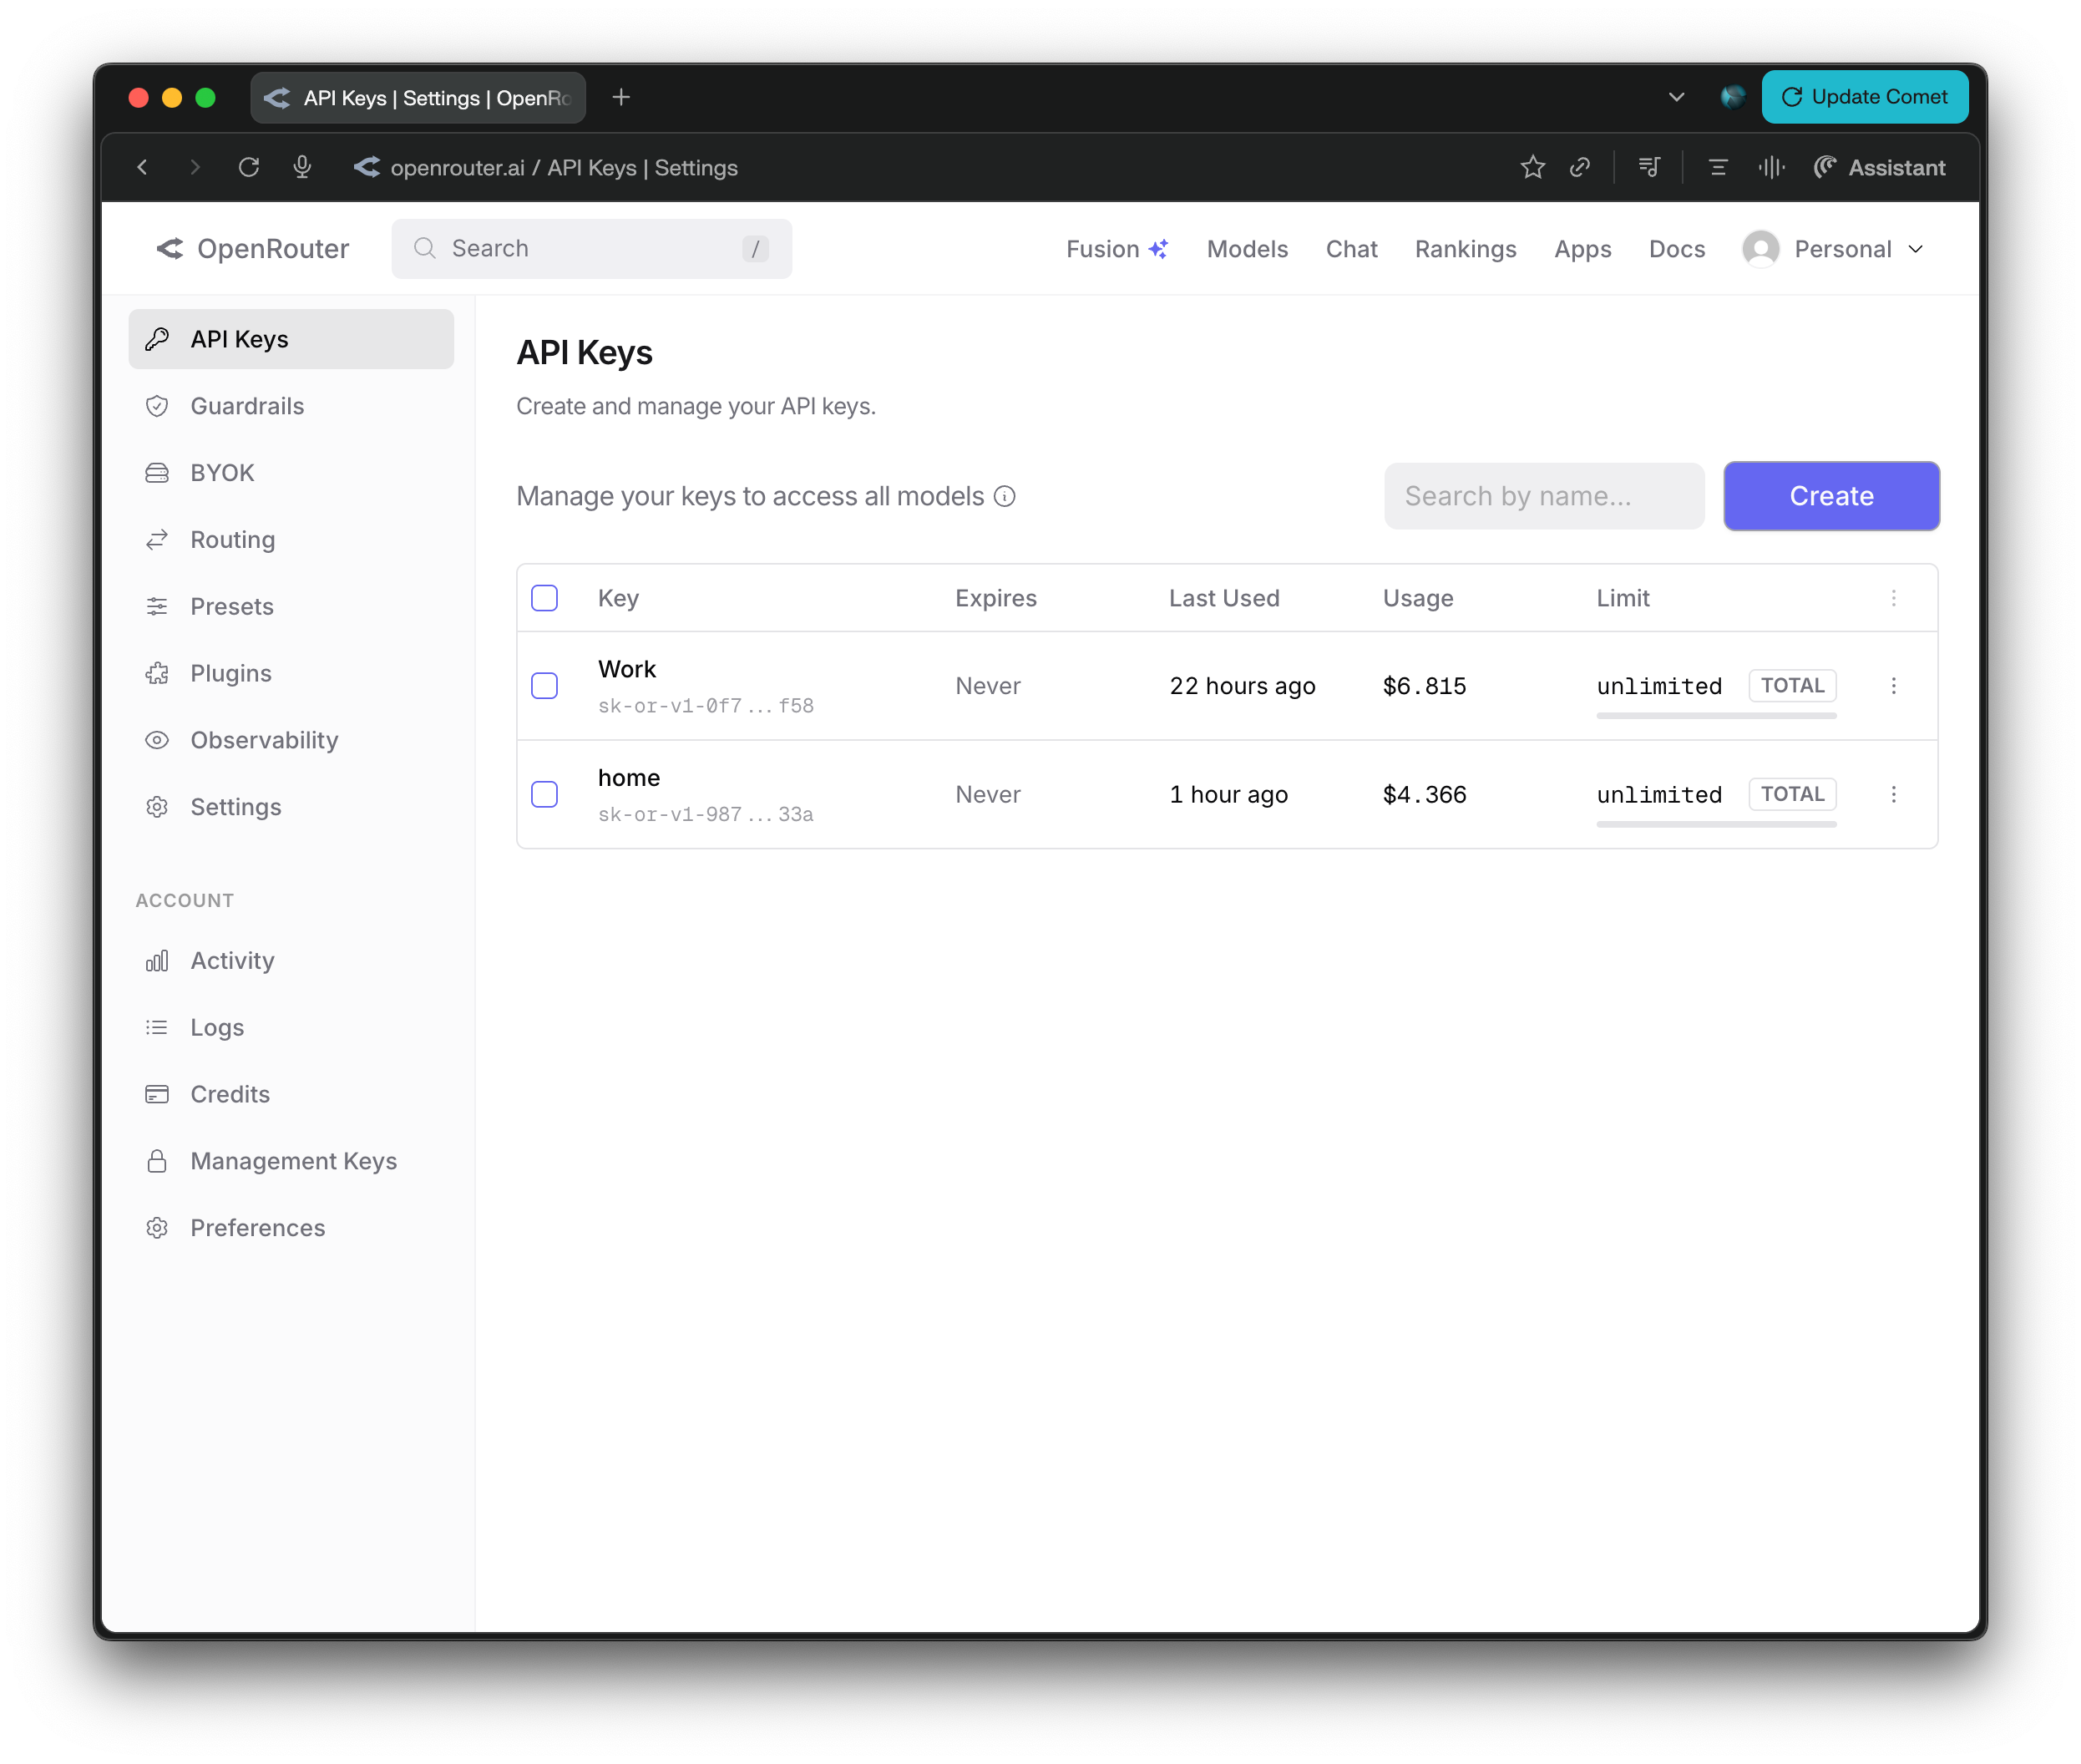This screenshot has width=2081, height=1764.
Task: Open Credits in the account section
Action: [291, 1094]
